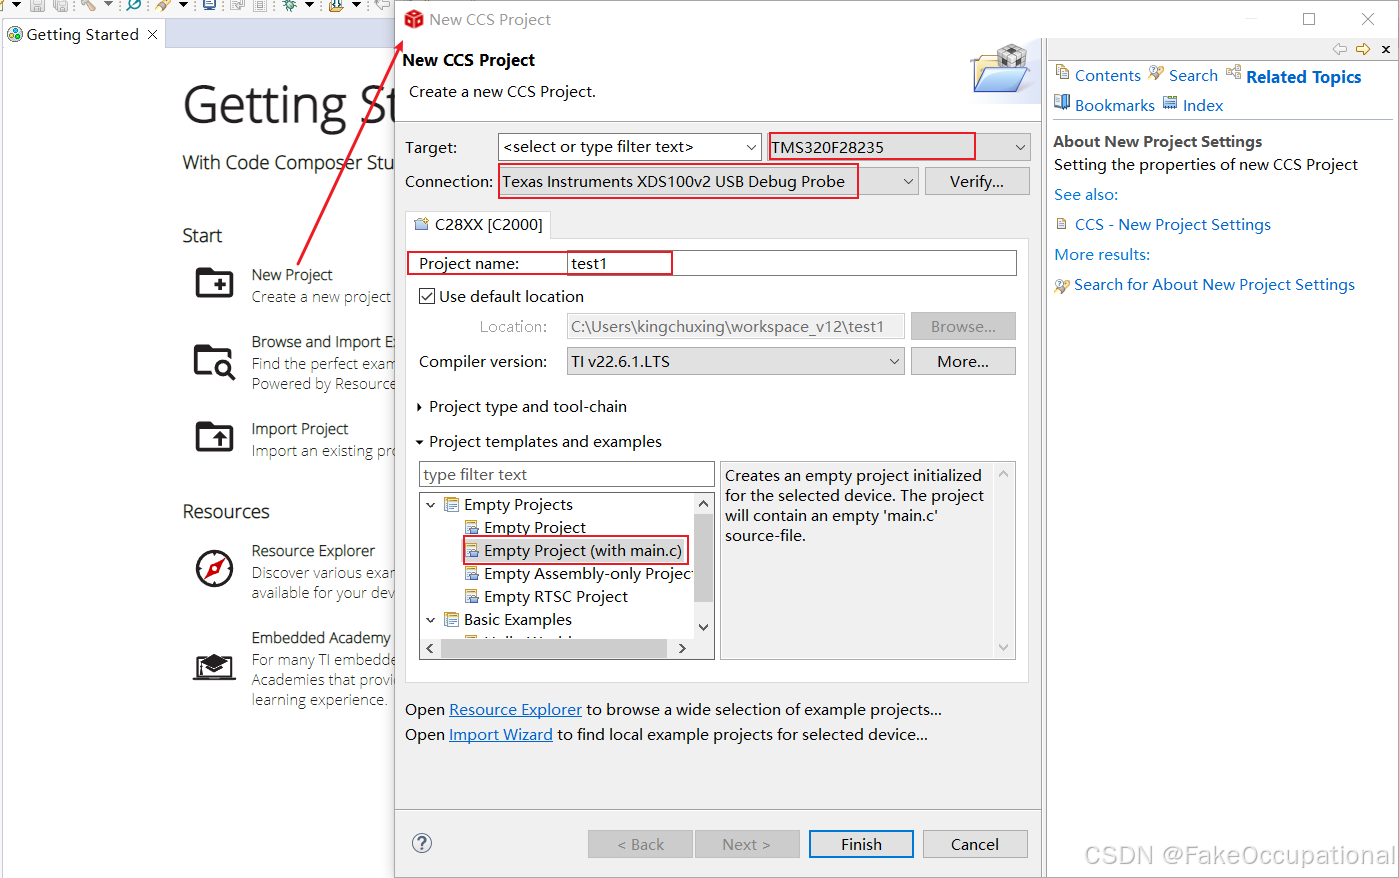The height and width of the screenshot is (878, 1399).
Task: Open the Compiler version dropdown
Action: click(x=895, y=362)
